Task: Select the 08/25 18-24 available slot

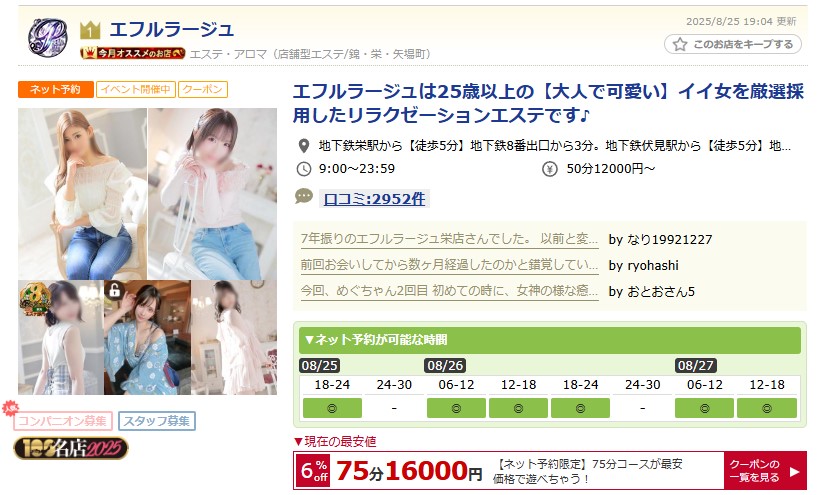Action: (x=332, y=408)
